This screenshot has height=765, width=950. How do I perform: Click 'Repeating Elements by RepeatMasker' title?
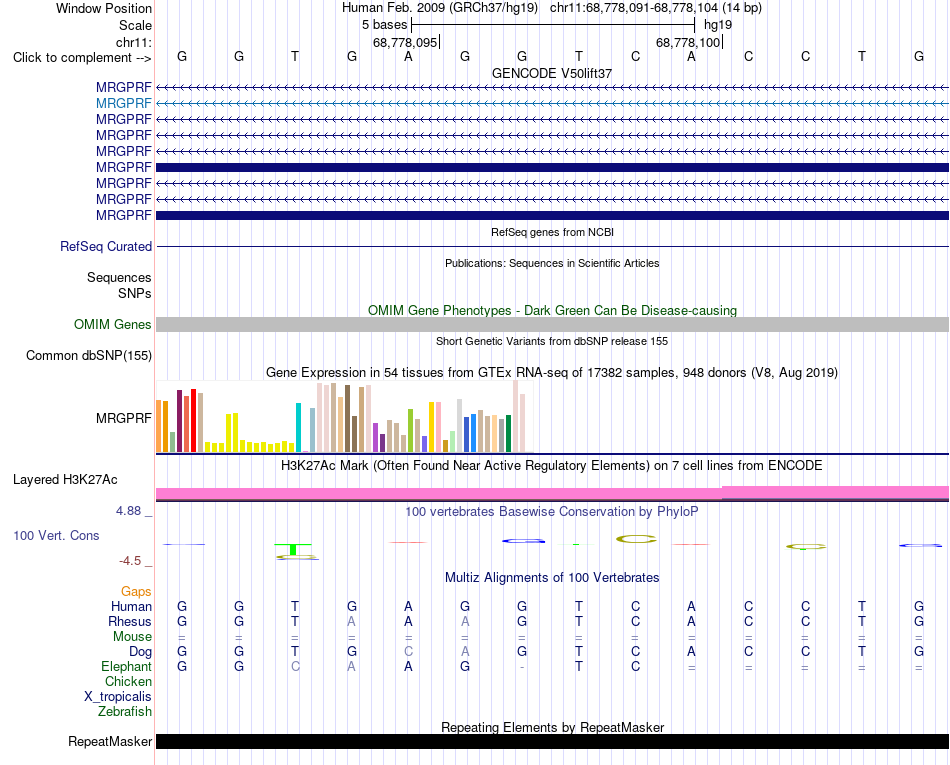pyautogui.click(x=552, y=727)
